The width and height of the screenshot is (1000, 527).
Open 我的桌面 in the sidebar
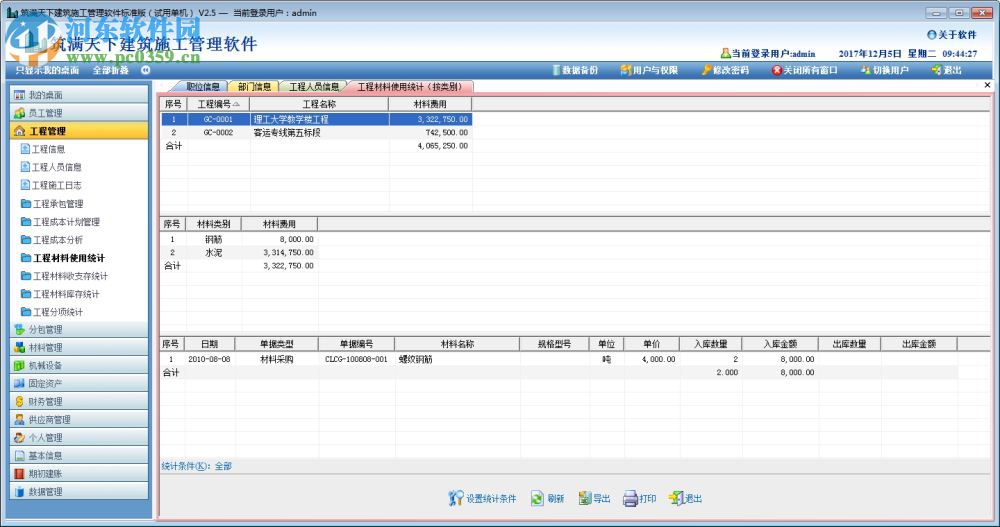tap(80, 95)
